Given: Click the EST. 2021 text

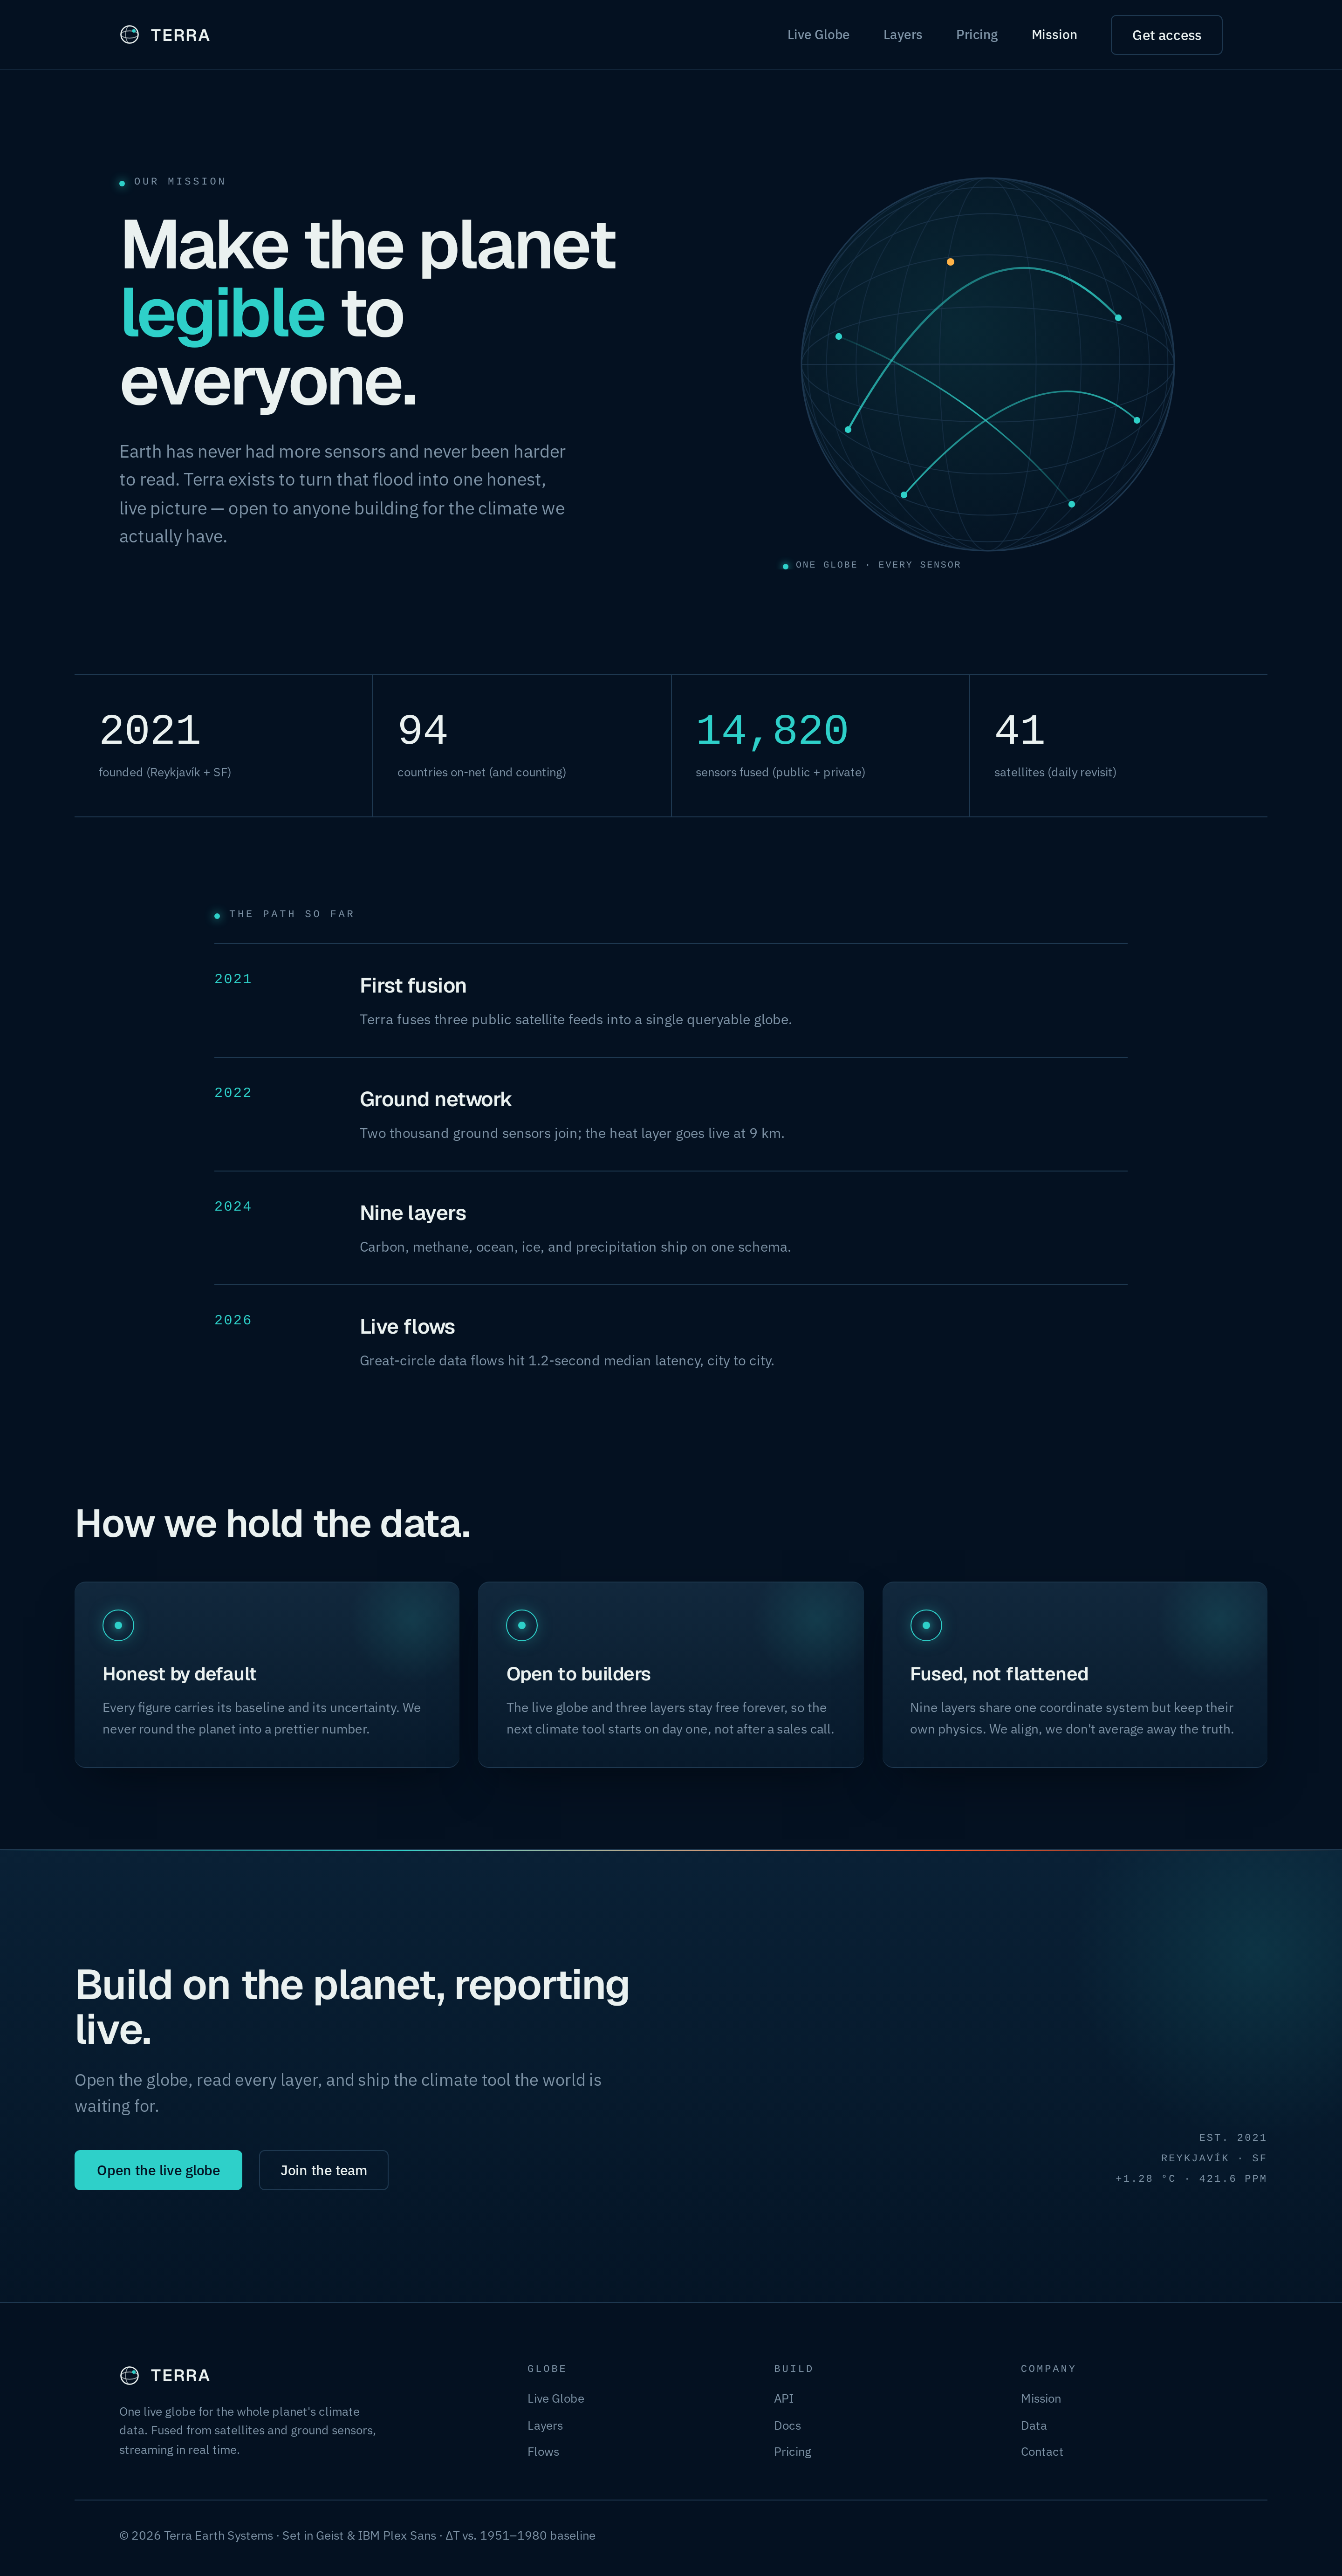Looking at the screenshot, I should (1233, 2138).
